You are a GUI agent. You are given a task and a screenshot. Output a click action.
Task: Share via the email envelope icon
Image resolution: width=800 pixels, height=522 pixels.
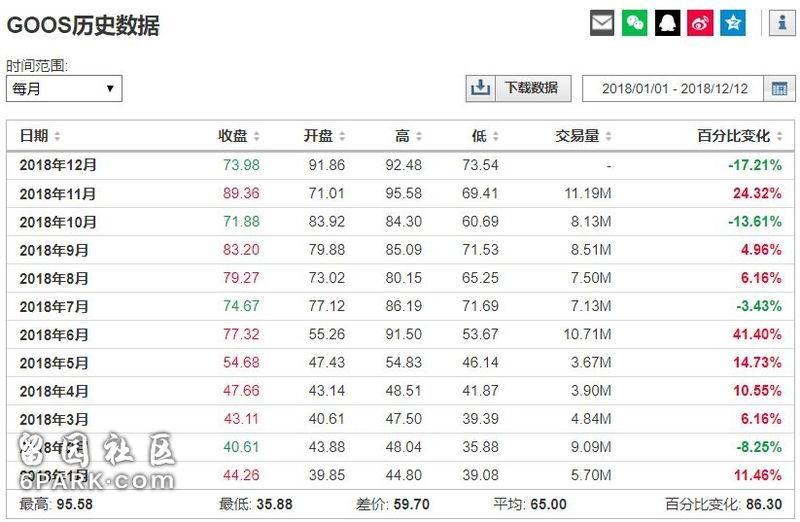click(602, 23)
